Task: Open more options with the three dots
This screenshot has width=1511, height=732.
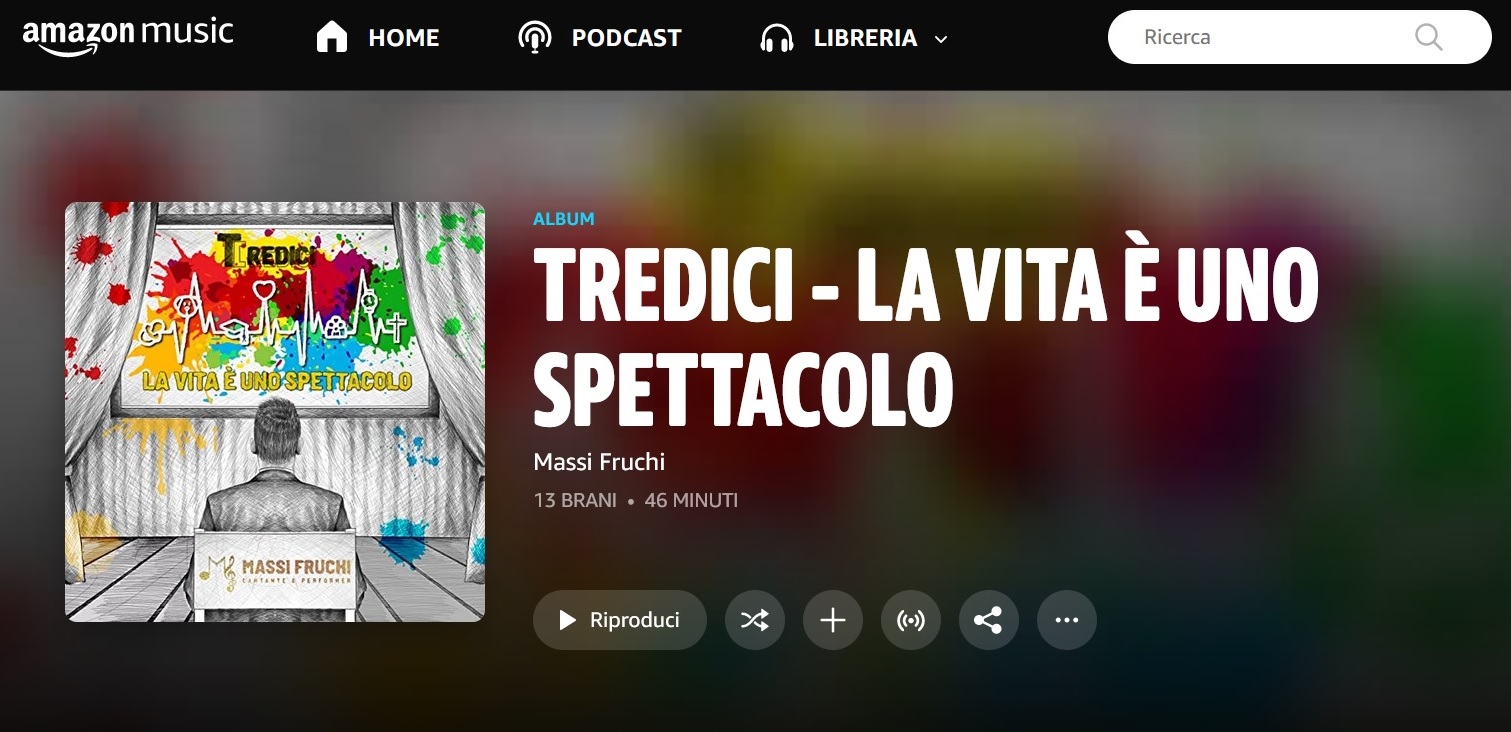Action: tap(1067, 620)
